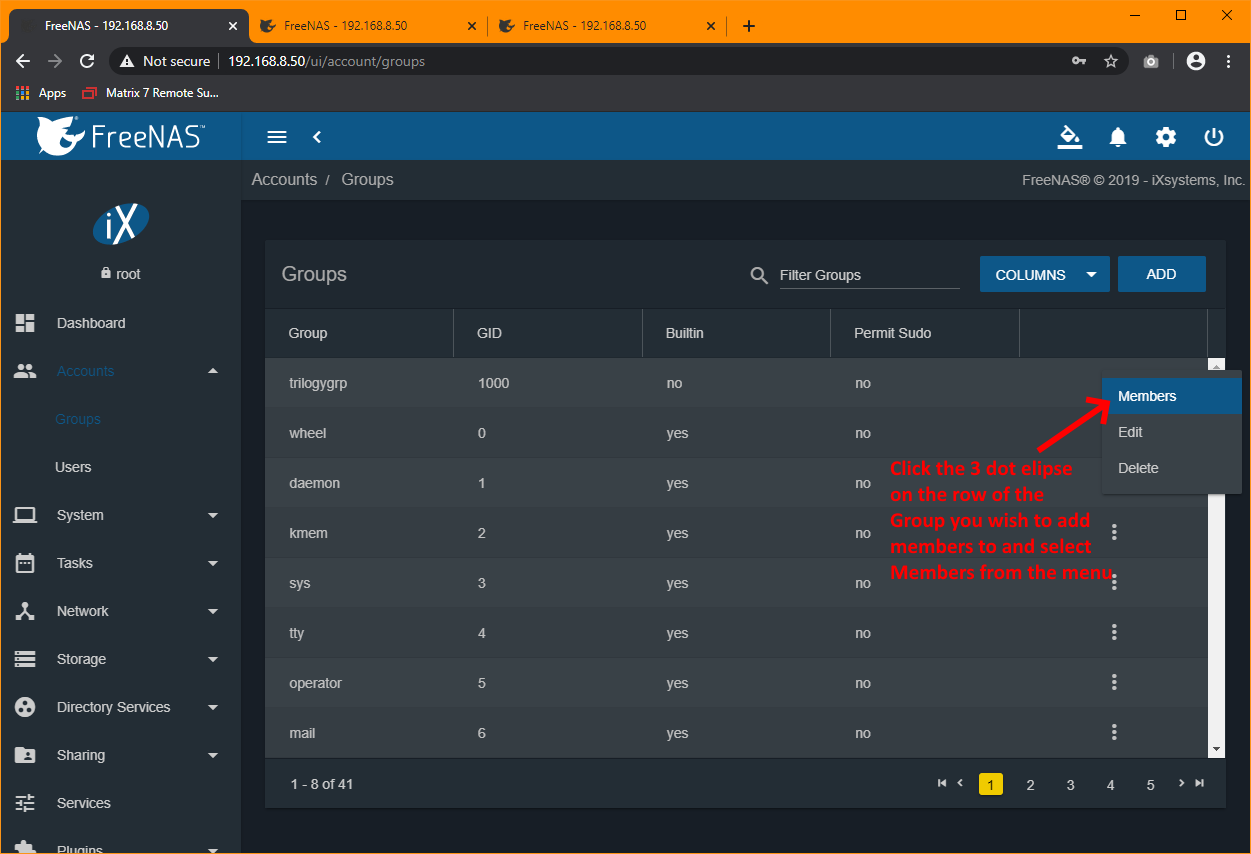This screenshot has height=854, width=1251.
Task: Collapse the Accounts section arrow
Action: pyautogui.click(x=213, y=371)
